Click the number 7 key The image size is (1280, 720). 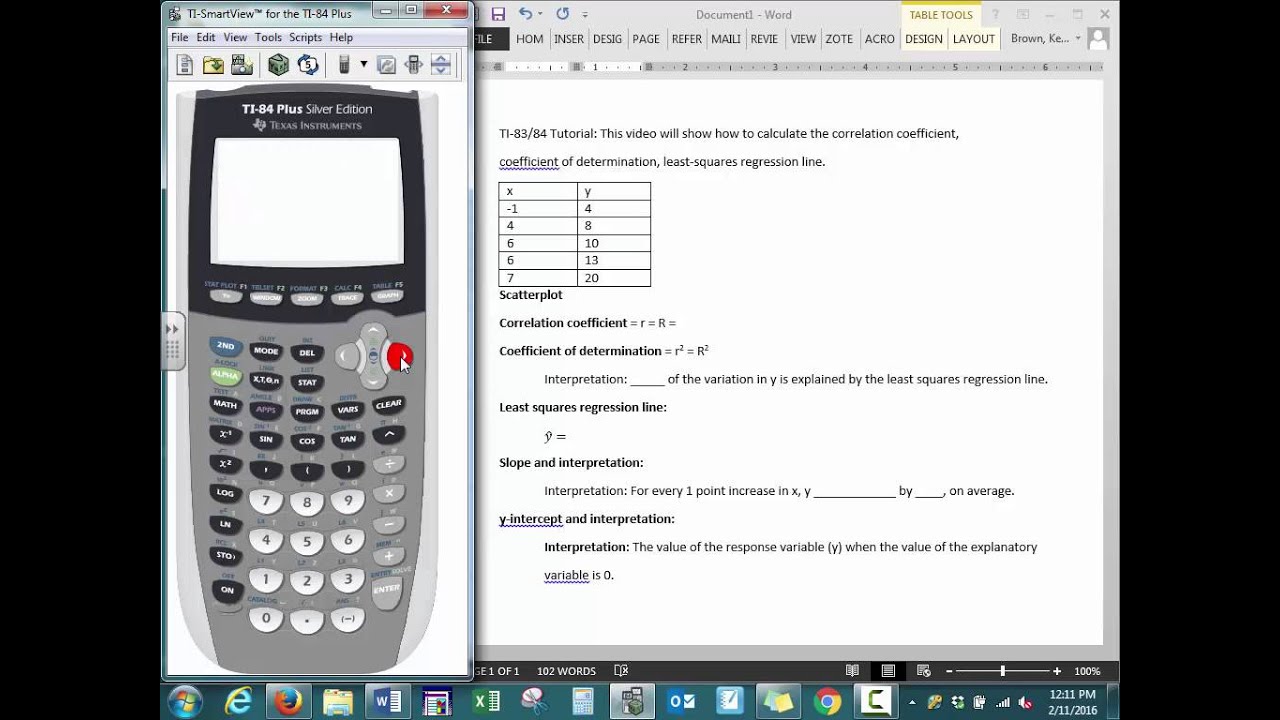(x=266, y=501)
